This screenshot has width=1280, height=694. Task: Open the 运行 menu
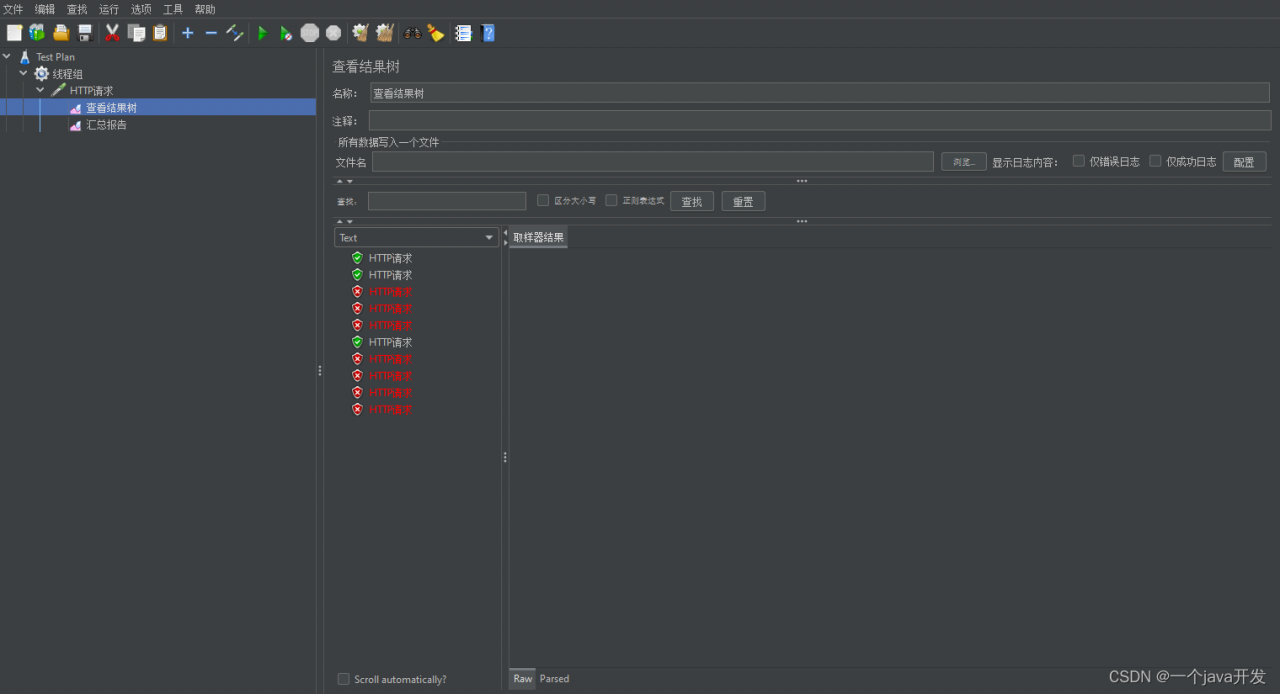[x=109, y=9]
